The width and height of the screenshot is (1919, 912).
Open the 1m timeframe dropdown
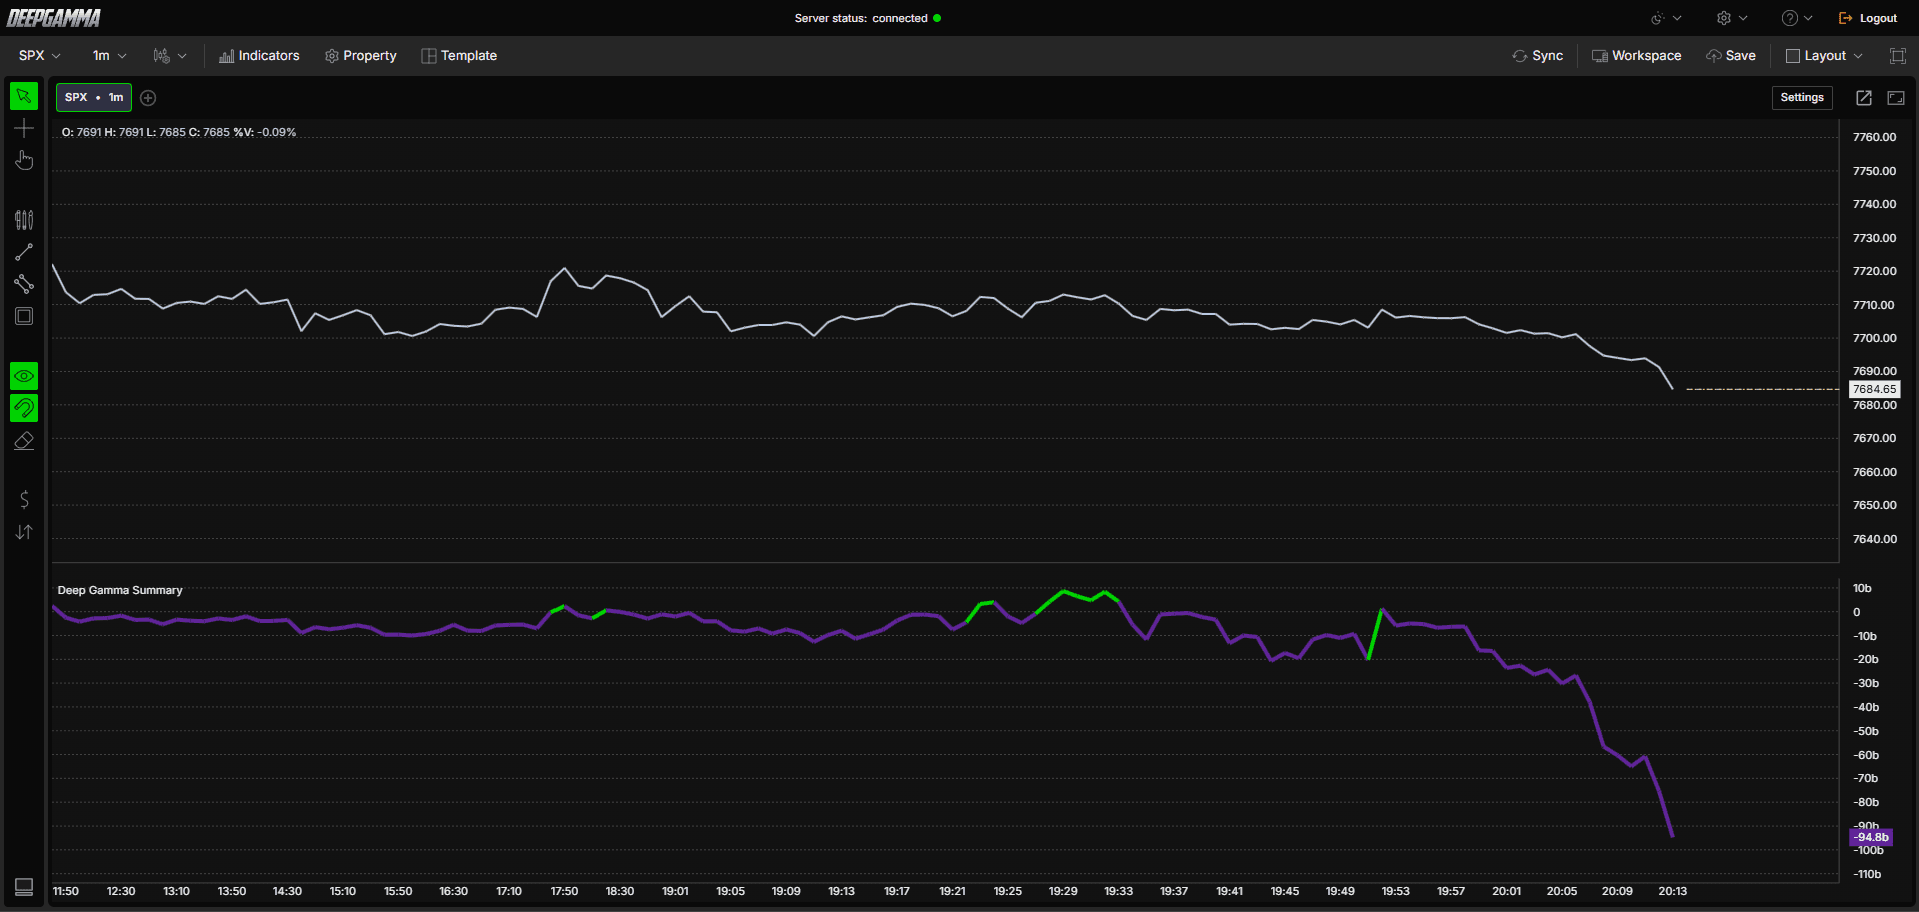(109, 56)
